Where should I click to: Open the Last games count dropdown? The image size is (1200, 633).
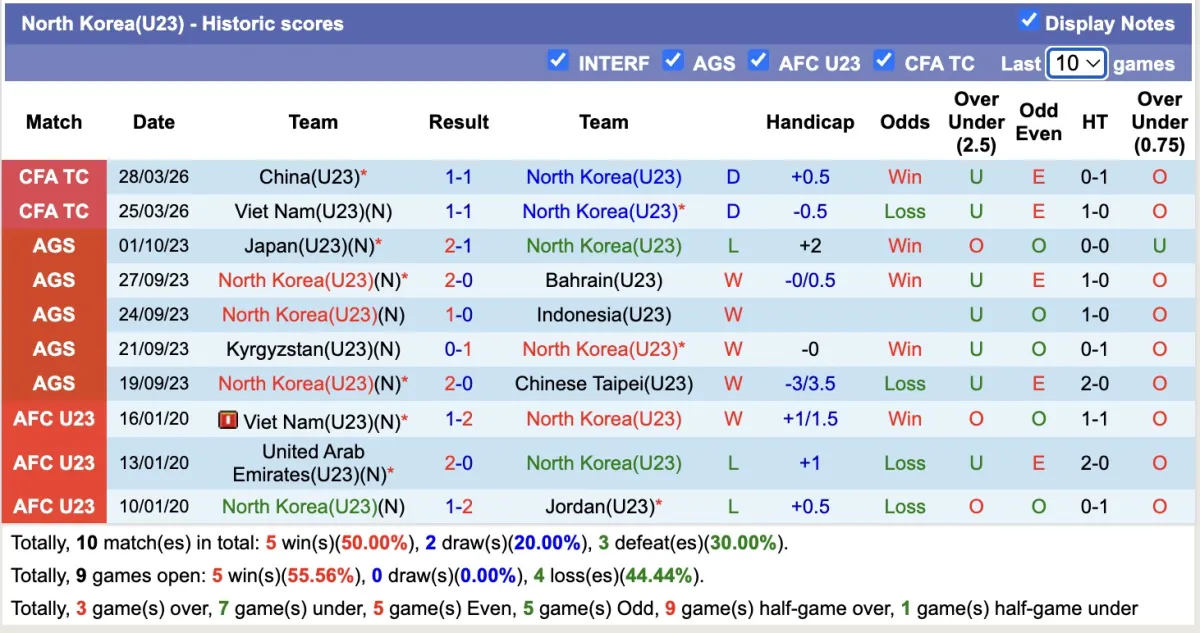point(1076,63)
